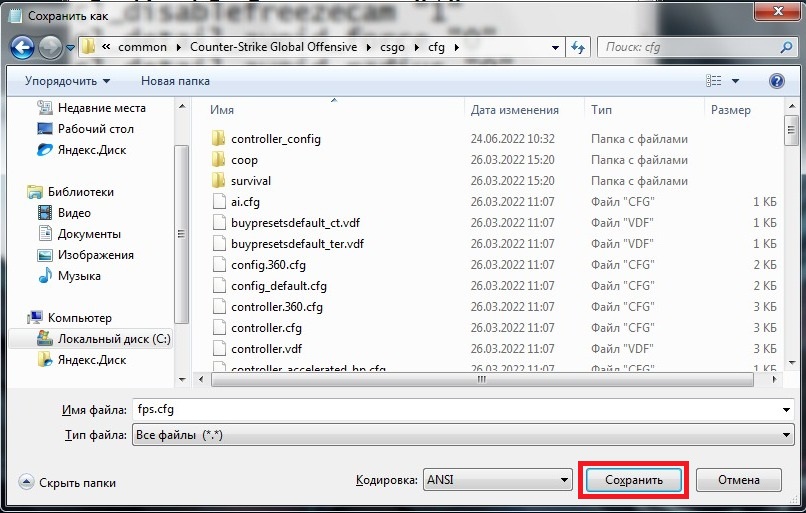Click navigation pane scrollbar down arrow
The width and height of the screenshot is (806, 513).
point(182,380)
